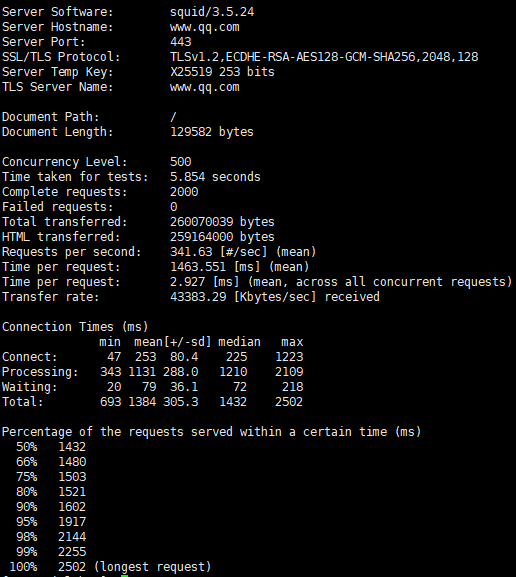516x577 pixels.
Task: Click the TLSv1.2 cipher protocol string
Action: pos(324,57)
